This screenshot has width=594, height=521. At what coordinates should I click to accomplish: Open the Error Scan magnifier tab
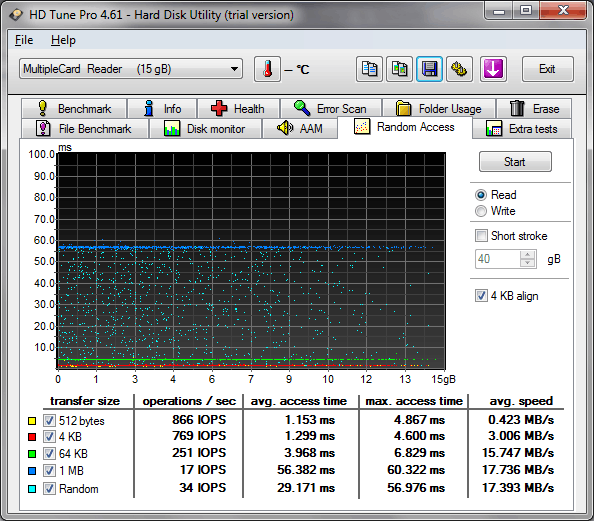pos(331,109)
